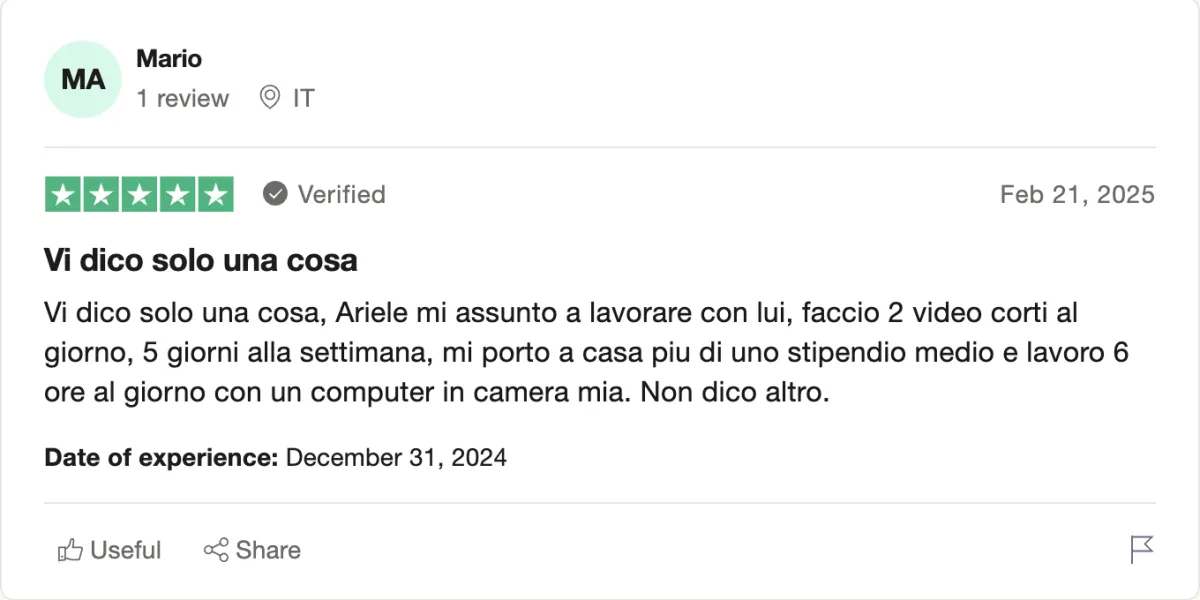Image resolution: width=1200 pixels, height=600 pixels.
Task: Click the first green star
Action: (x=63, y=194)
